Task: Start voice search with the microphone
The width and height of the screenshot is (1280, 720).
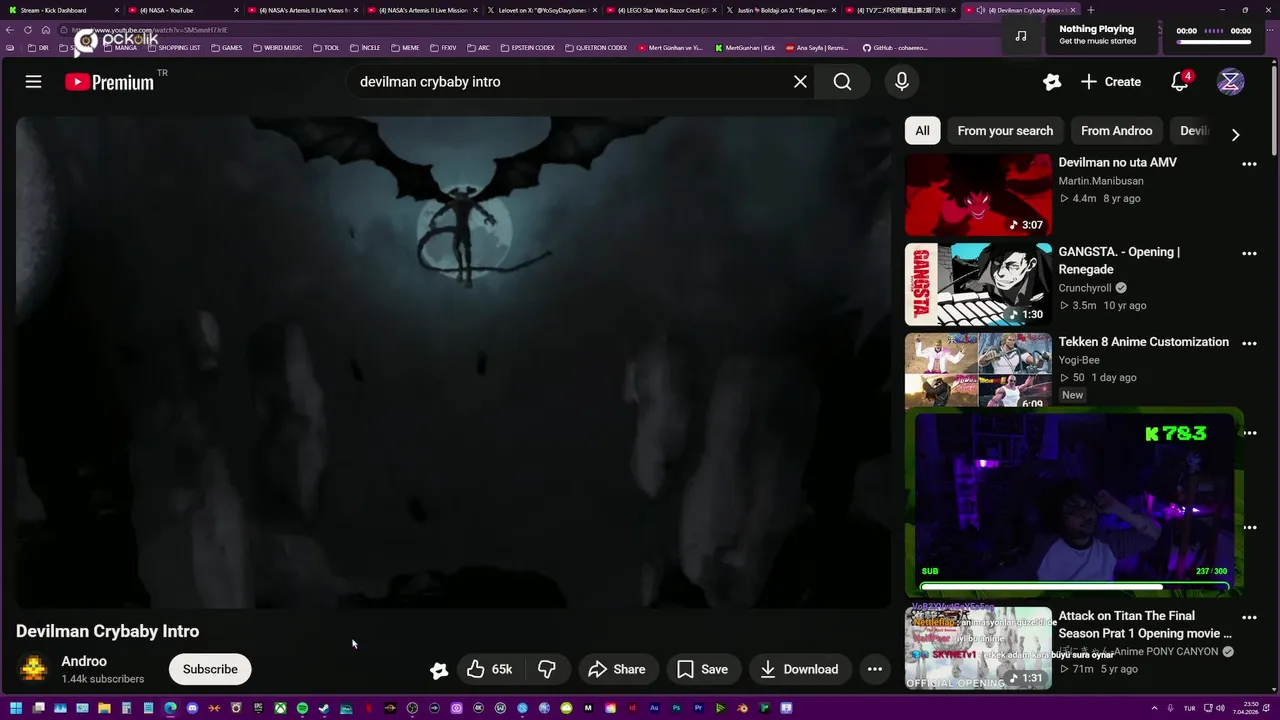Action: pos(902,82)
